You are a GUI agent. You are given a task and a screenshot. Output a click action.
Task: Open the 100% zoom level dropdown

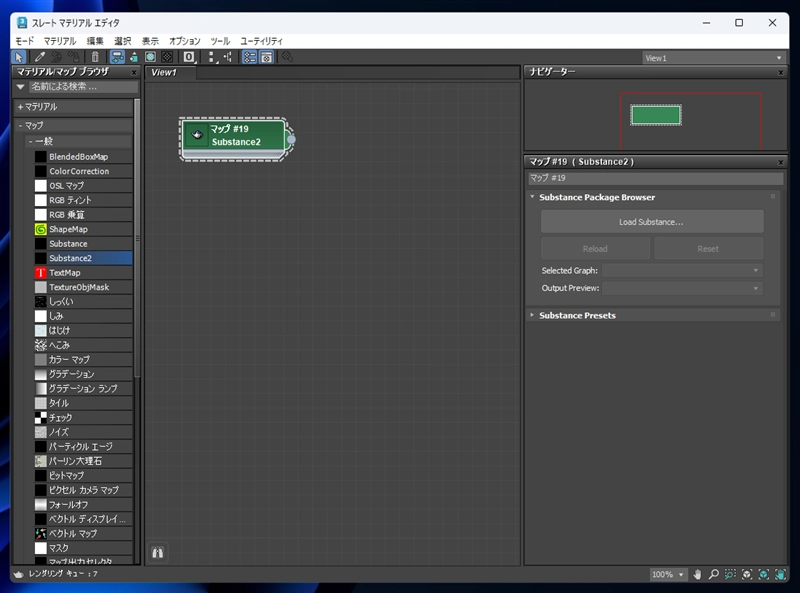coord(668,575)
